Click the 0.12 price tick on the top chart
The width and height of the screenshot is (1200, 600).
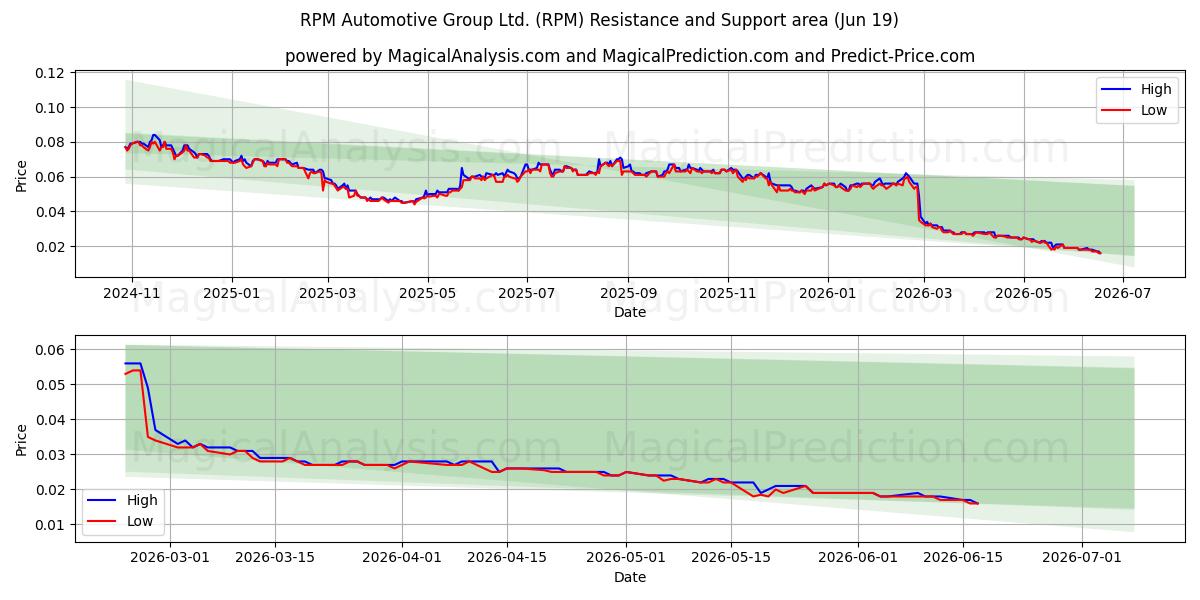(x=49, y=73)
